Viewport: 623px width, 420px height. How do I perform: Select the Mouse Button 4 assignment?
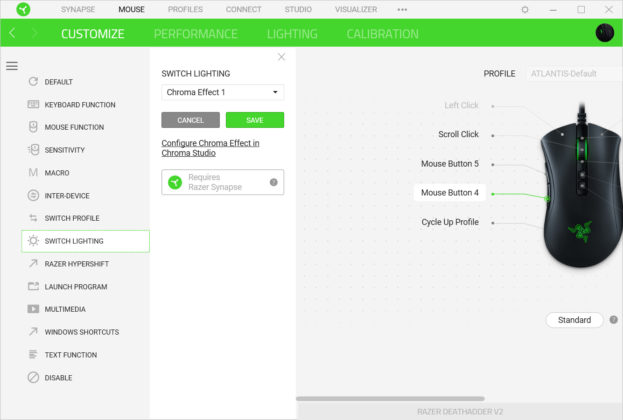point(450,193)
